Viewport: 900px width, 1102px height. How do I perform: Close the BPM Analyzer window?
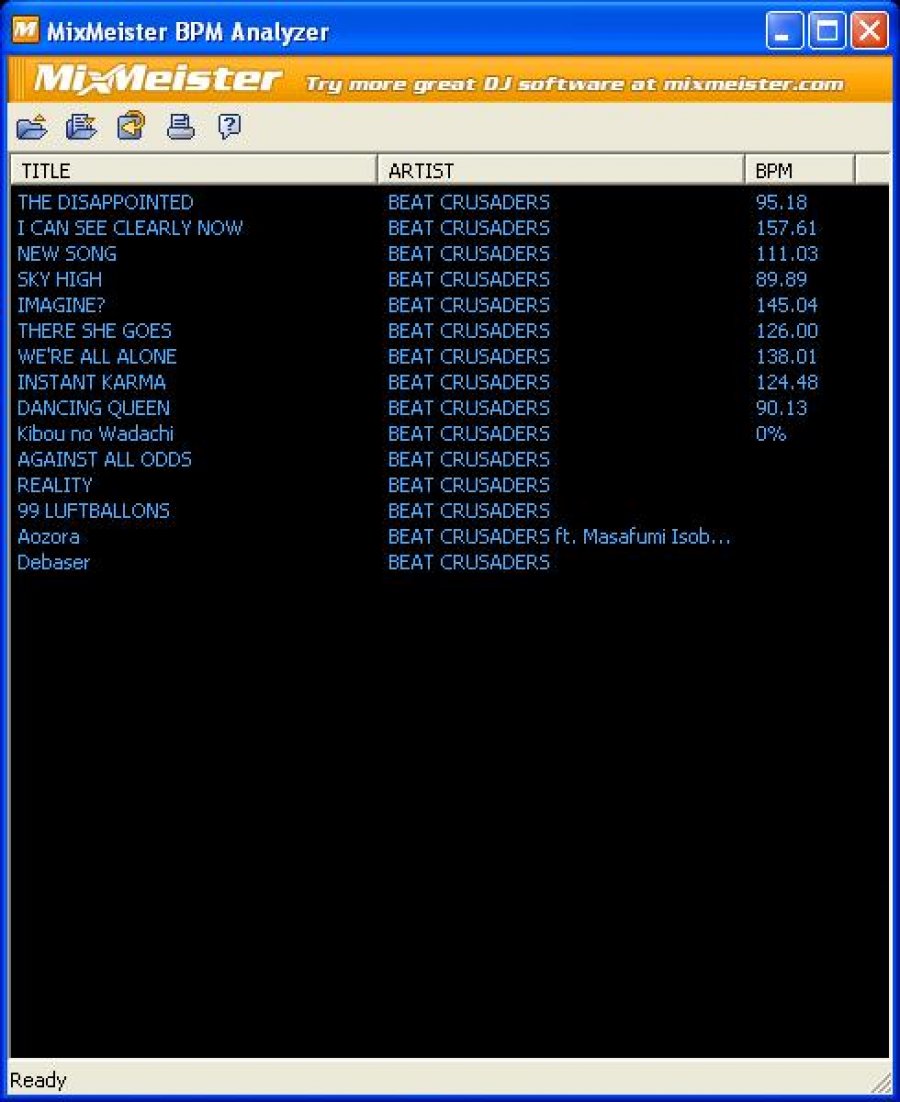click(x=869, y=31)
